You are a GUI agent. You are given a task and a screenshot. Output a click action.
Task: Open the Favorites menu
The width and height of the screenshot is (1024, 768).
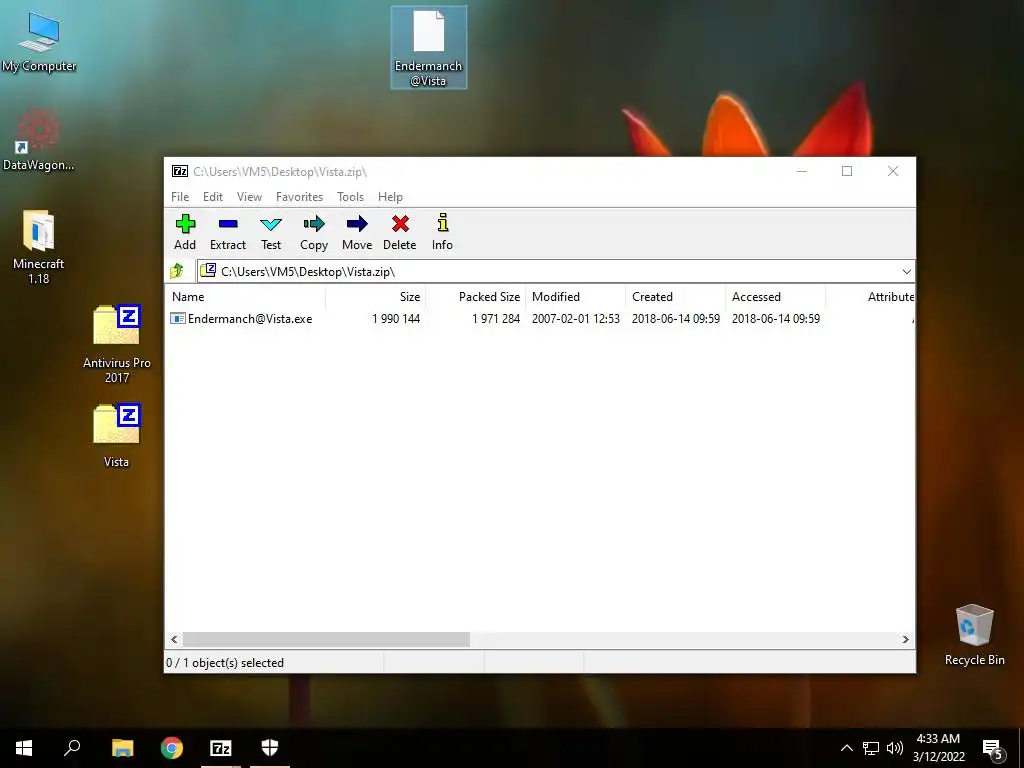(299, 197)
